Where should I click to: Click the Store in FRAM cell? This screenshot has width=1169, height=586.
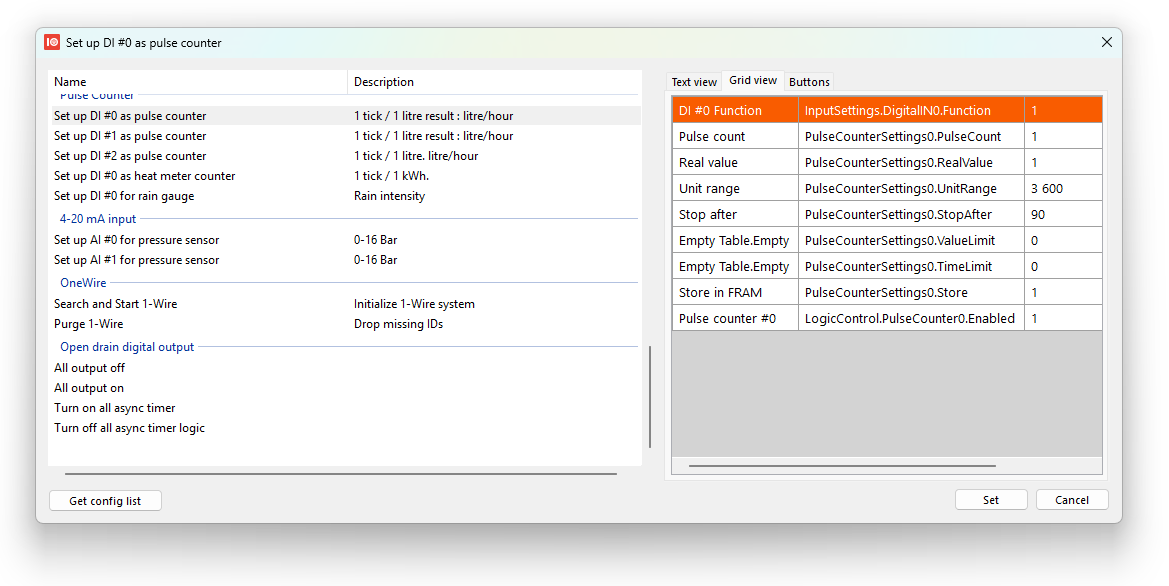pos(735,293)
